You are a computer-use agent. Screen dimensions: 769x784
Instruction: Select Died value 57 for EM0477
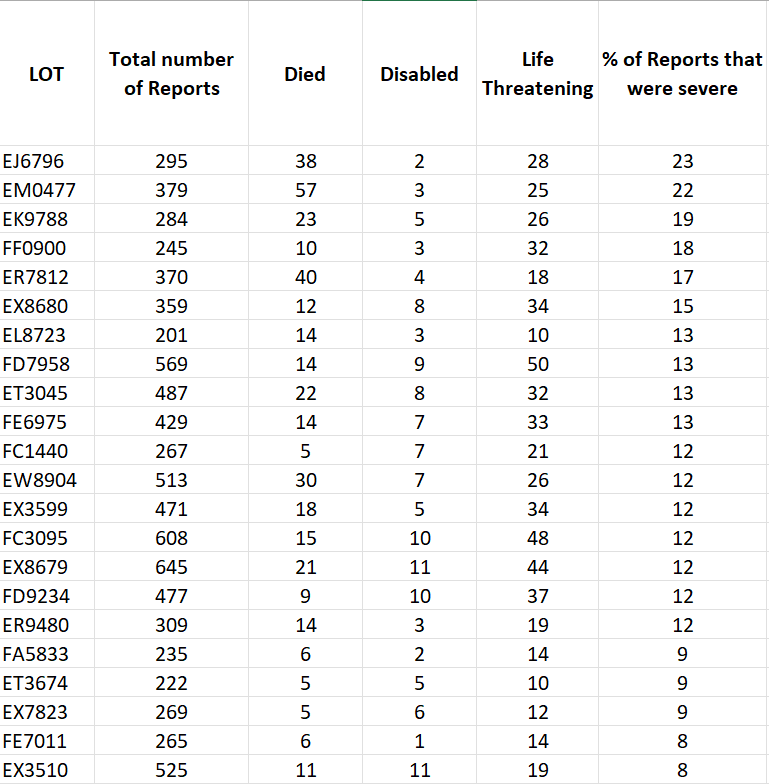click(305, 190)
